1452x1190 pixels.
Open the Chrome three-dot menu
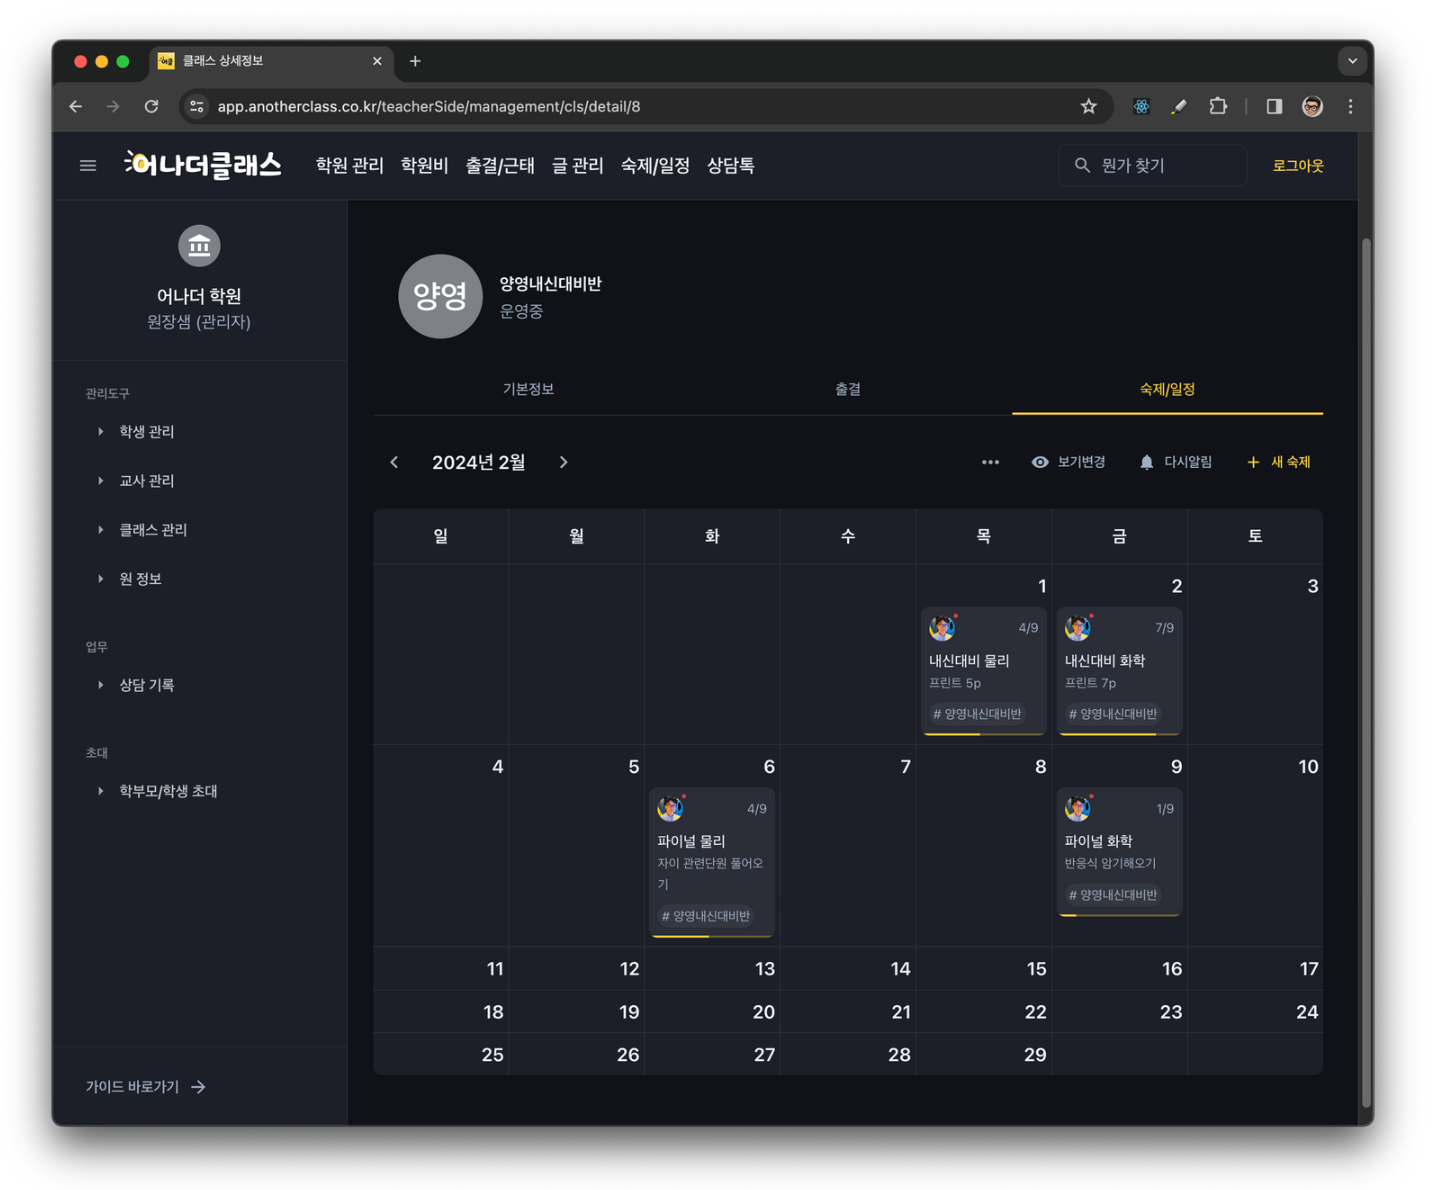click(x=1350, y=106)
